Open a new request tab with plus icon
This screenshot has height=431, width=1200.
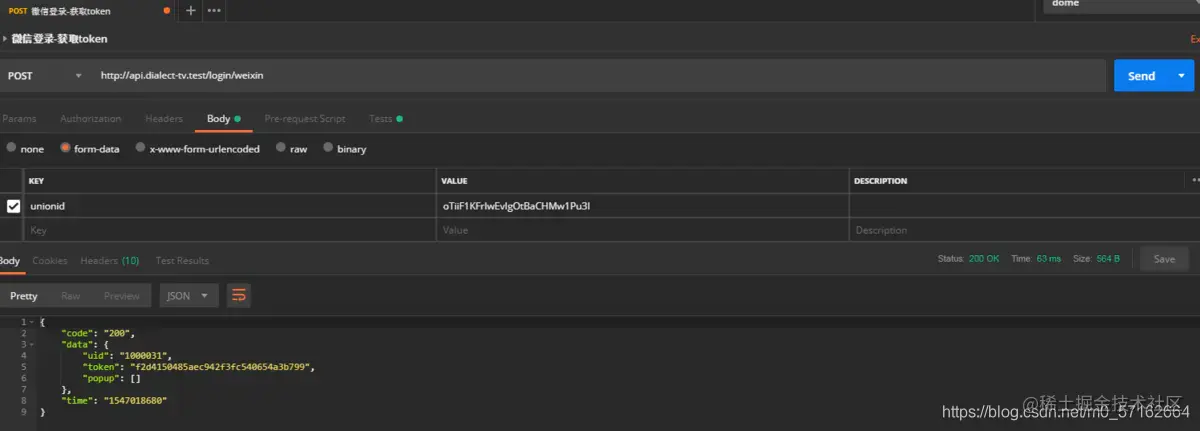[x=191, y=10]
